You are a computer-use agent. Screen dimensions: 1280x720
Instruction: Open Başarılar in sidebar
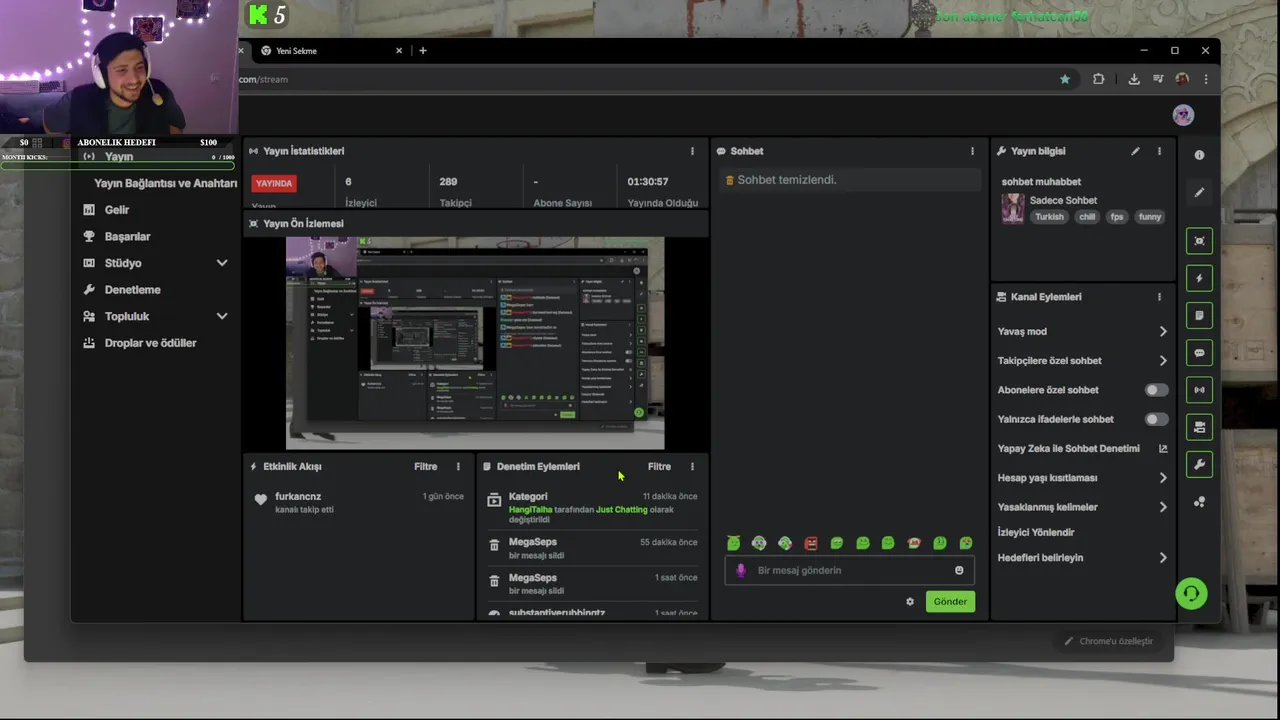click(x=127, y=237)
